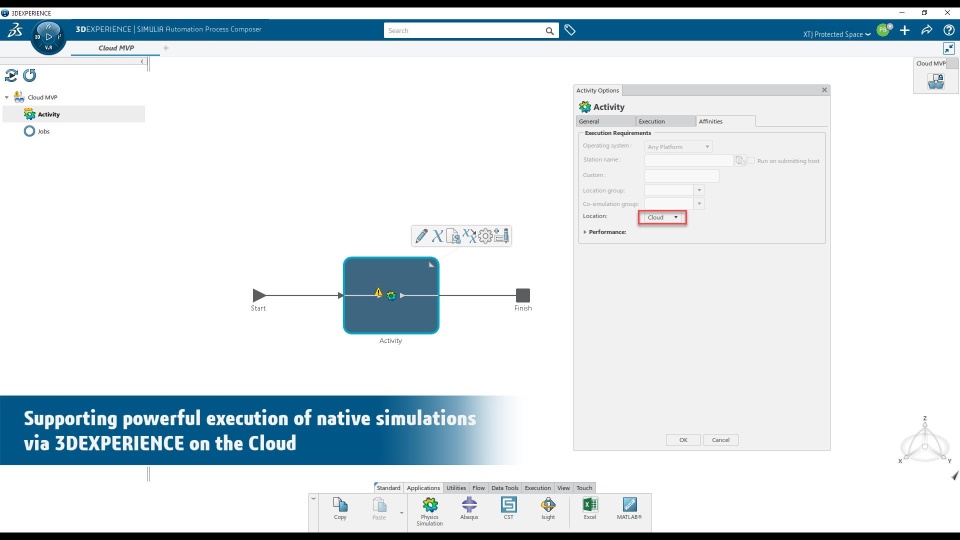Image resolution: width=960 pixels, height=540 pixels.
Task: Add a new tab with the plus
Action: [x=166, y=48]
